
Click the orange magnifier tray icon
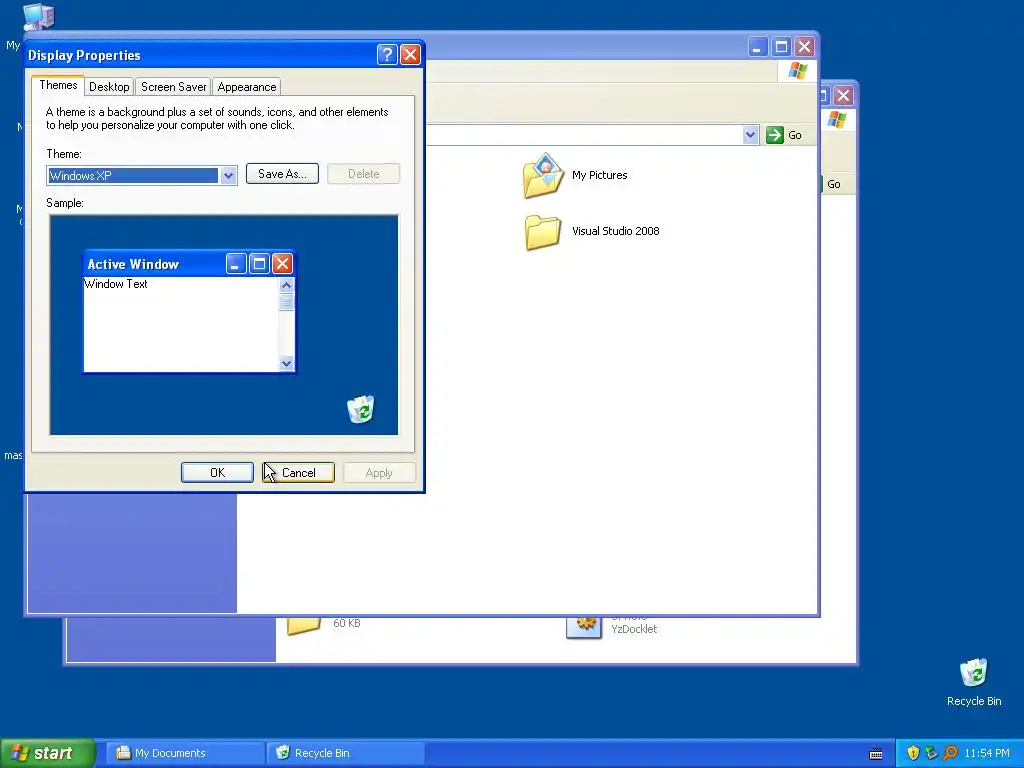[950, 753]
